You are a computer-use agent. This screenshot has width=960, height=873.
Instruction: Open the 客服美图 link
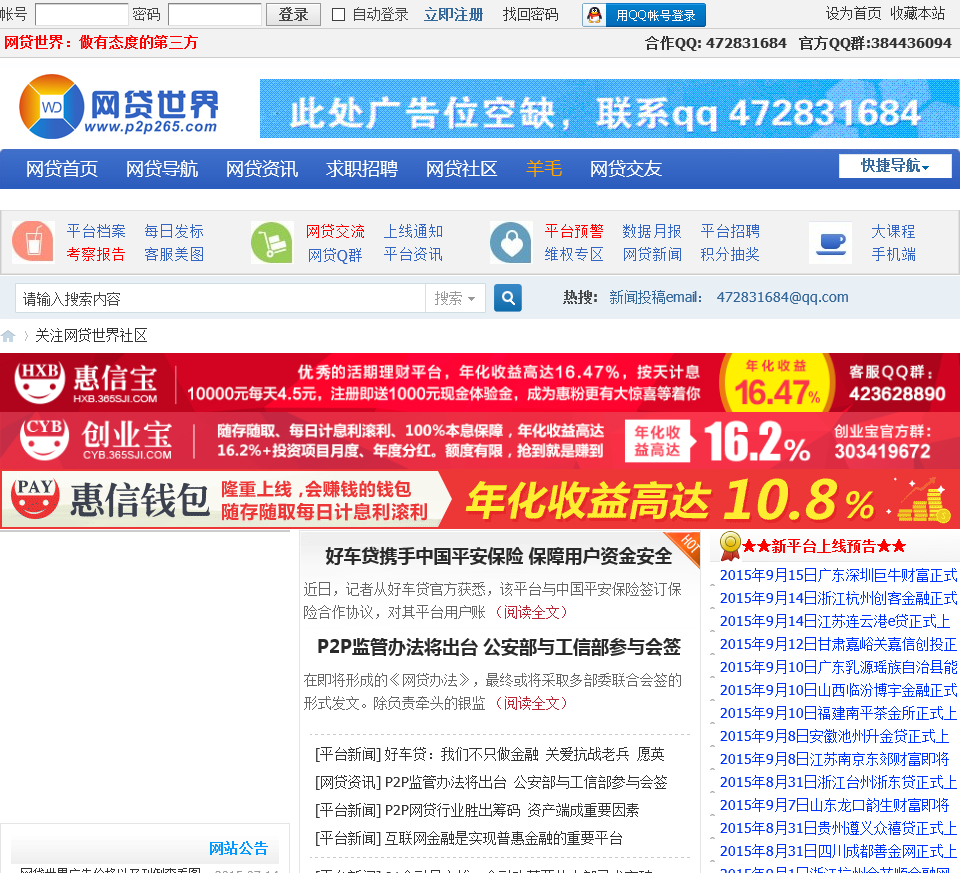(174, 254)
